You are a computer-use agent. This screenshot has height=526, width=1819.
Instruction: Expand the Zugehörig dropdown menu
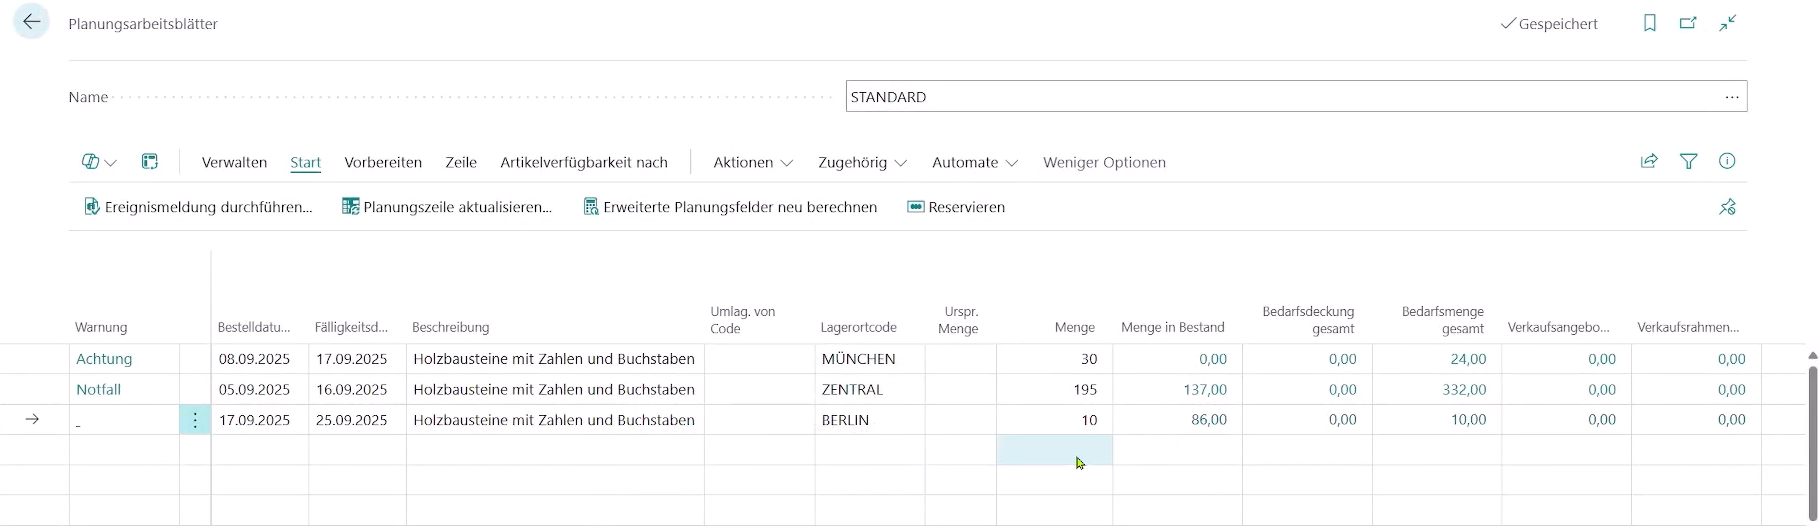pyautogui.click(x=862, y=162)
